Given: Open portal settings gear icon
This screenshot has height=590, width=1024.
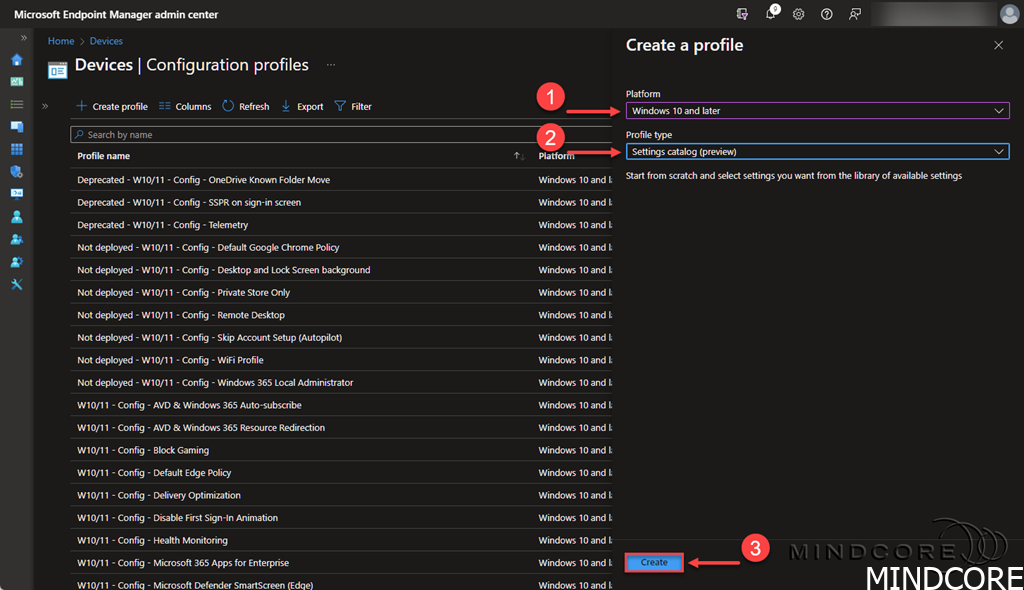Looking at the screenshot, I should [x=799, y=14].
